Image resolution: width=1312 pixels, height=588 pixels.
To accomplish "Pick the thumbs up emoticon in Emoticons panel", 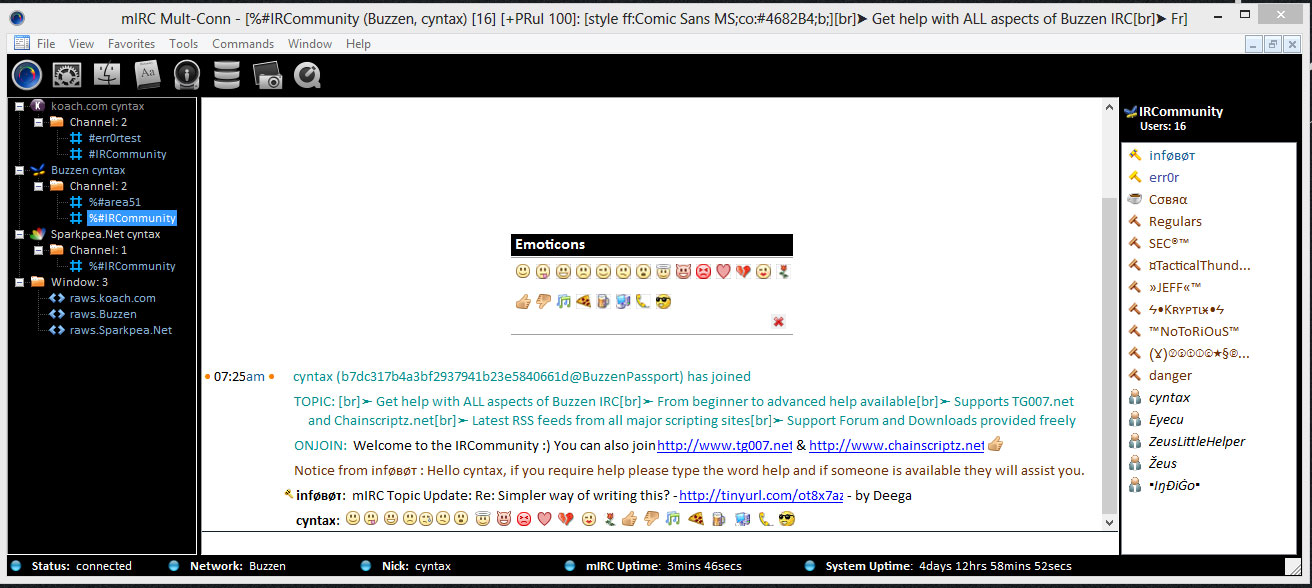I will (523, 301).
